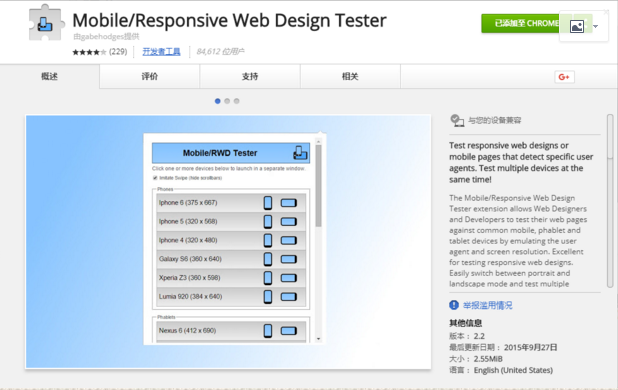Viewport: 618px width, 390px height.
Task: Launch iPhone 6 in portrait mode
Action: (x=268, y=203)
